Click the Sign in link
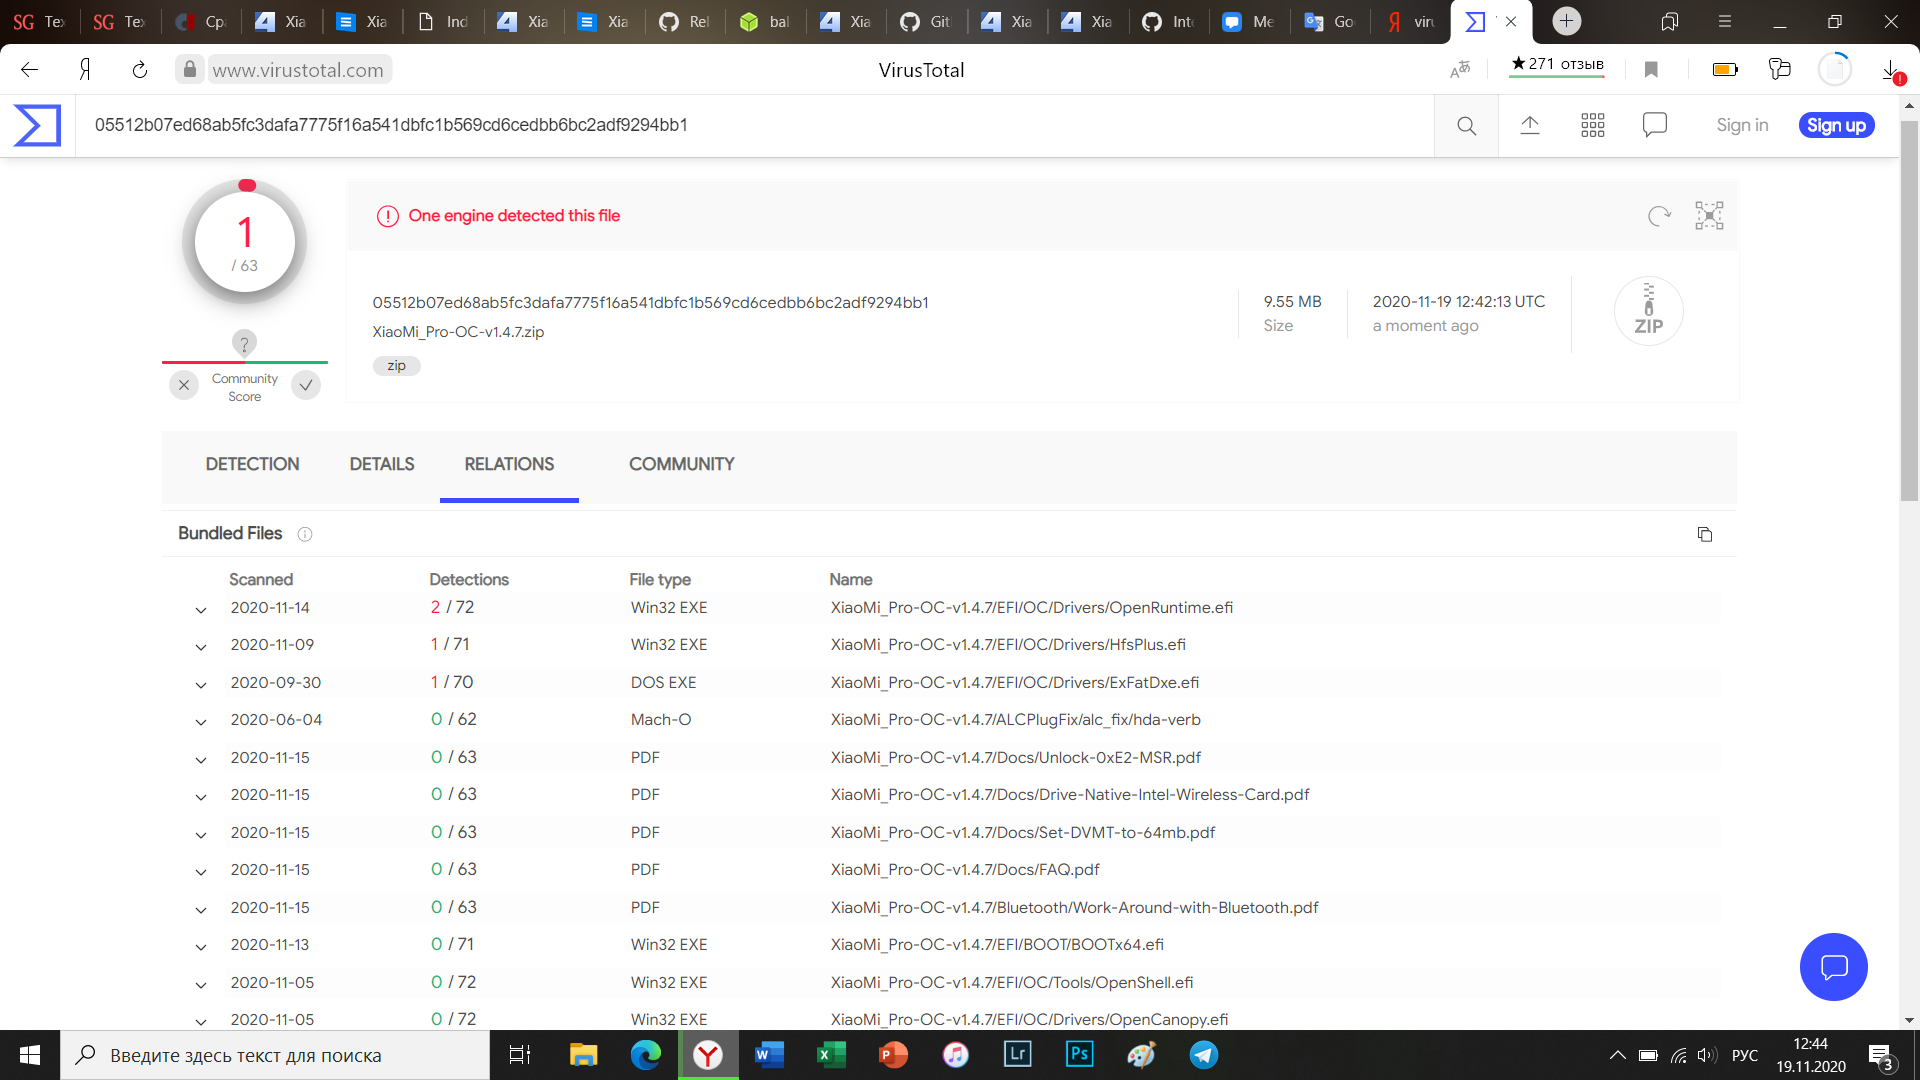This screenshot has width=1920, height=1080. tap(1742, 125)
